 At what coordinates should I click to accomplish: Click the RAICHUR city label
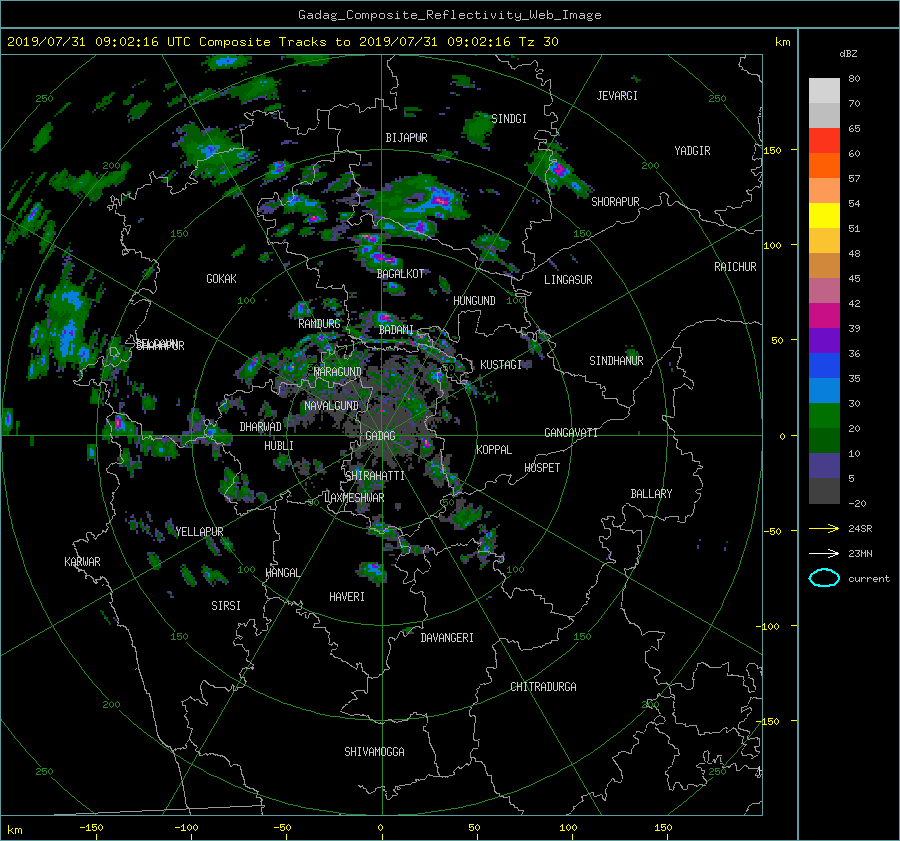tap(735, 267)
